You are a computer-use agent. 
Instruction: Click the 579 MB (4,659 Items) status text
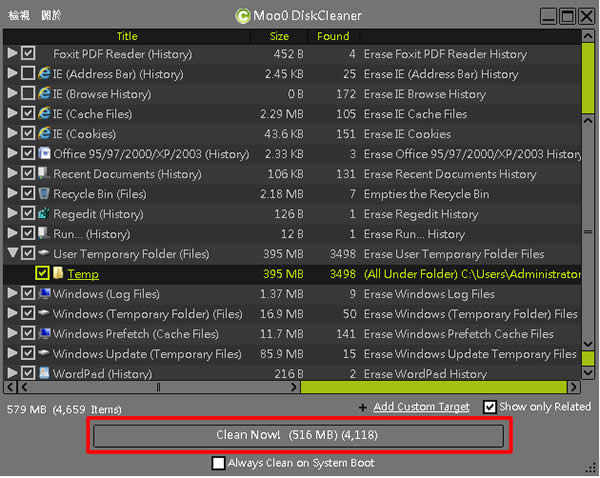point(64,409)
